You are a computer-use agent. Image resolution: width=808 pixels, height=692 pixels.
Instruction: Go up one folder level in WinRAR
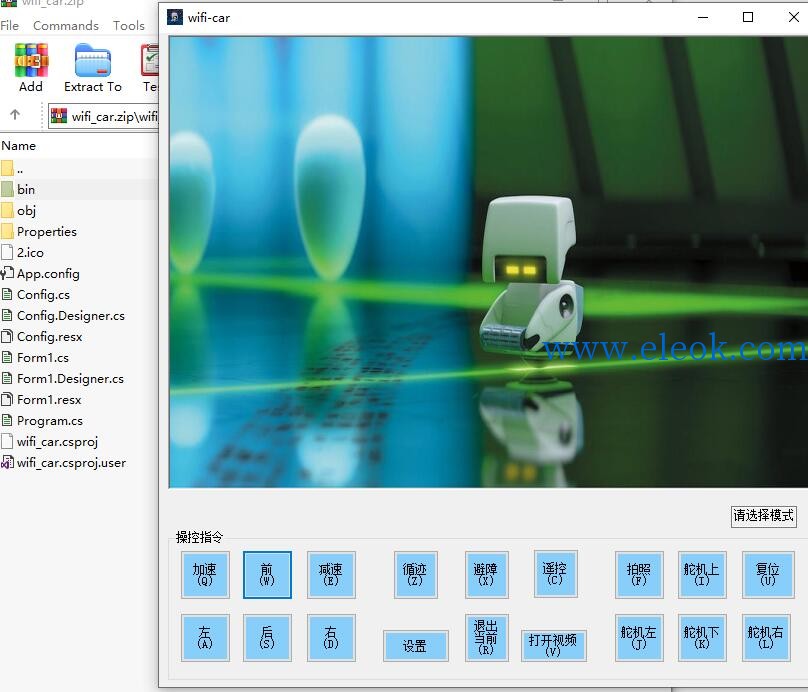15,115
